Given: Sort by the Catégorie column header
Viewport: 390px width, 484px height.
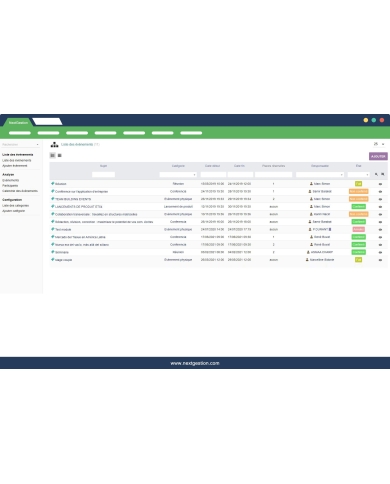Looking at the screenshot, I should click(x=178, y=166).
